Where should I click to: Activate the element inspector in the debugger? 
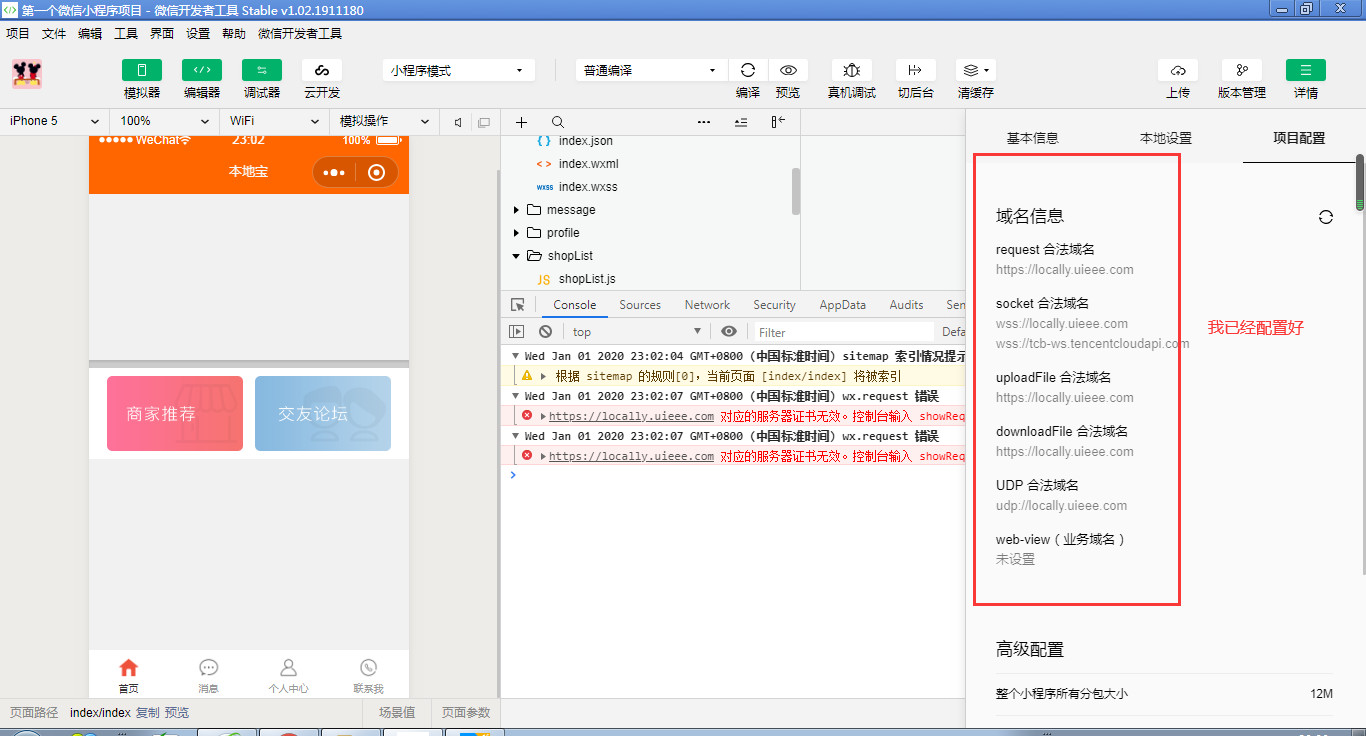coord(517,305)
